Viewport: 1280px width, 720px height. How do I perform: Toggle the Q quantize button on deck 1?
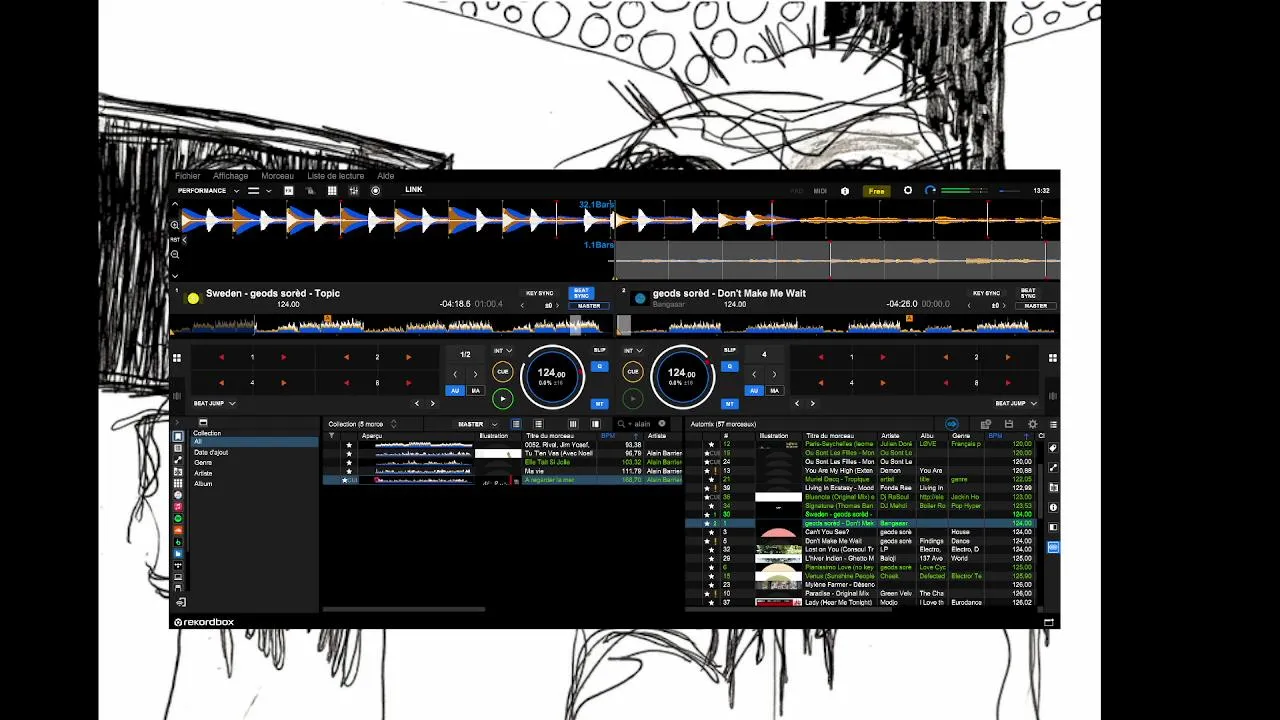[x=600, y=366]
